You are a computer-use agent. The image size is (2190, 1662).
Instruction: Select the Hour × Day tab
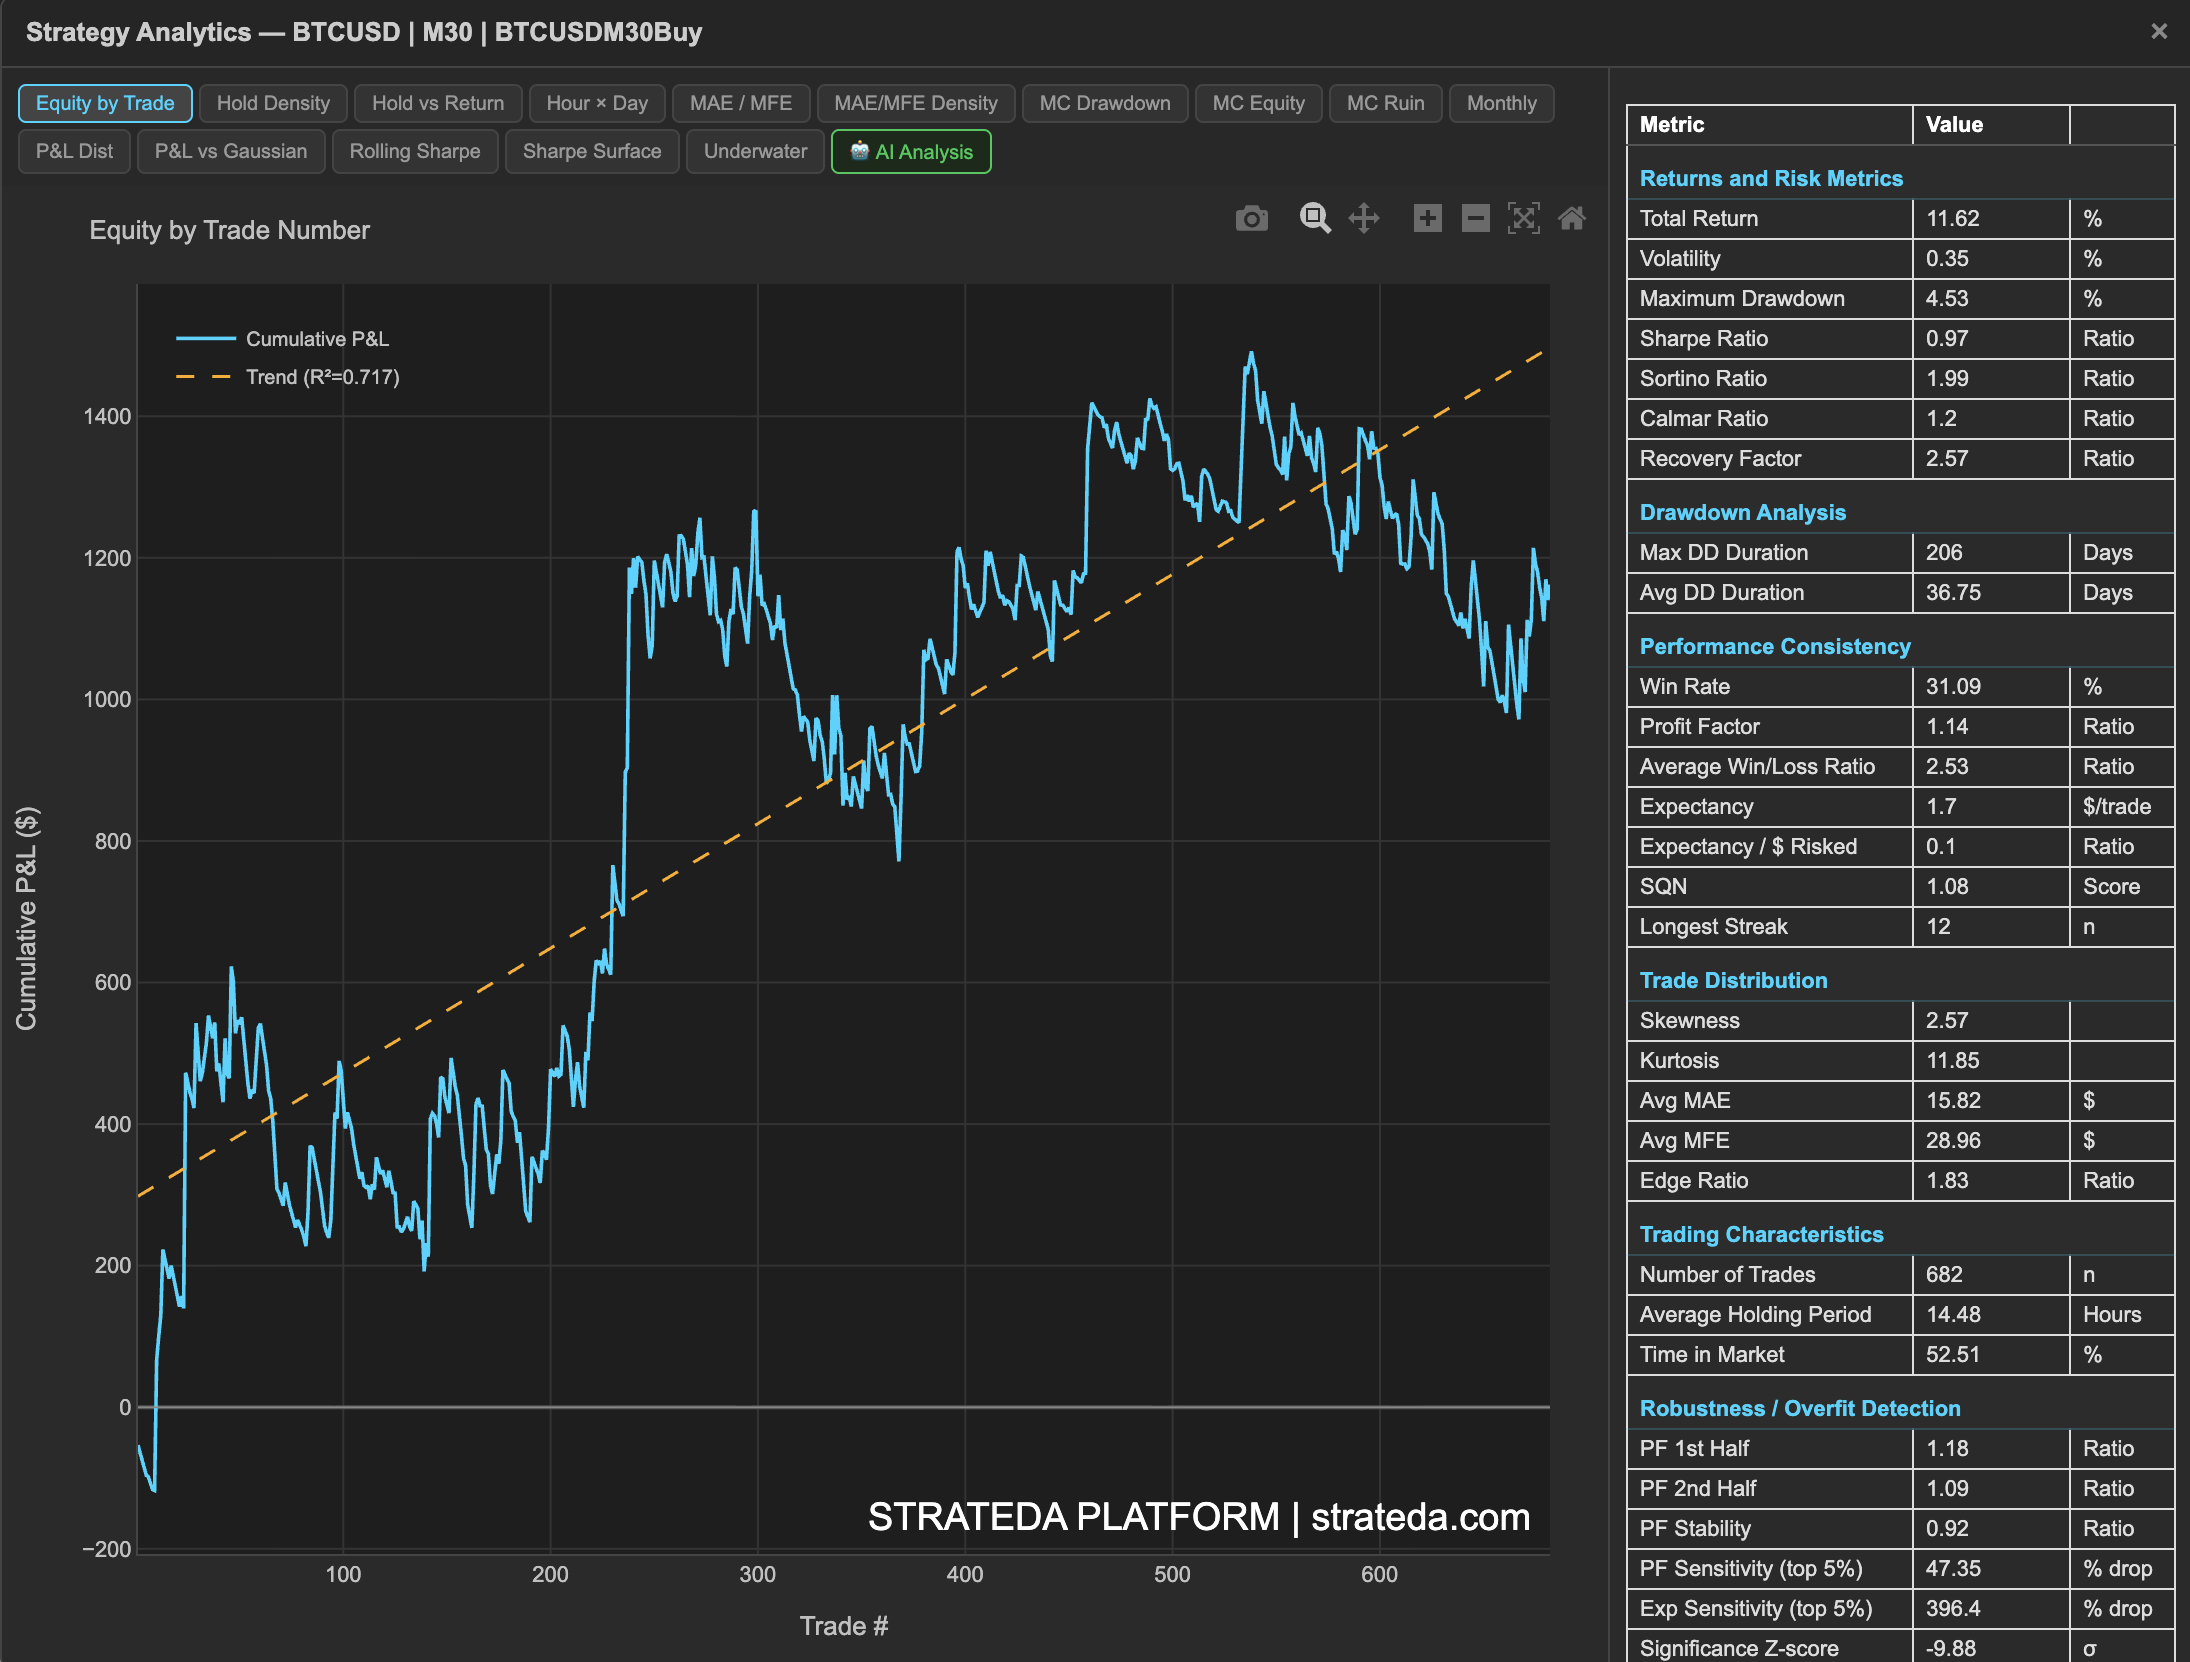coord(596,103)
